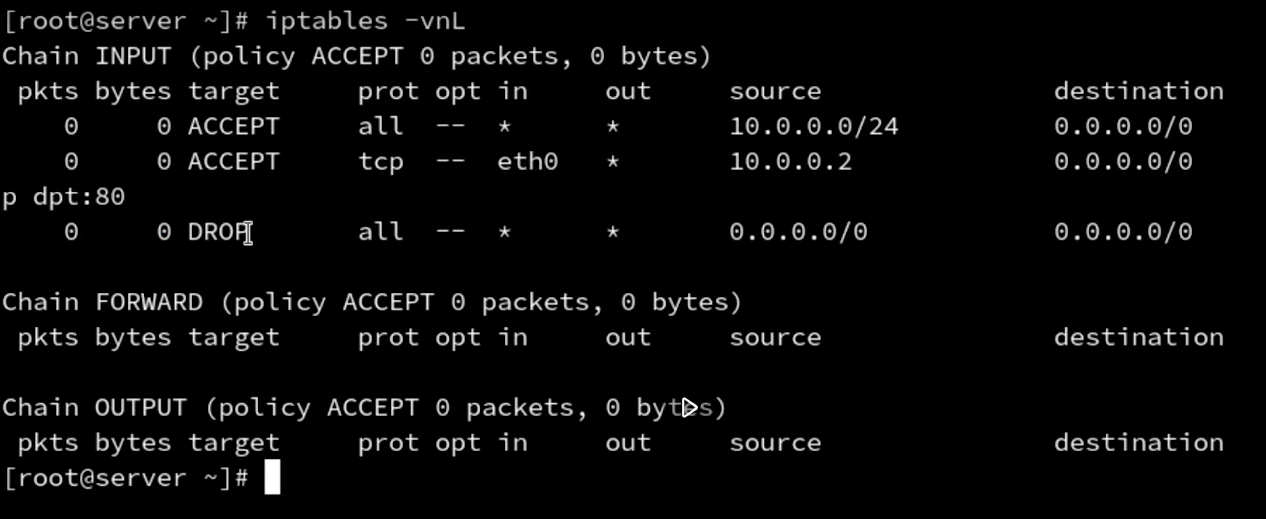Select the 10.0.0.0/24 source address
Viewport: 1266px width, 519px height.
tap(813, 127)
